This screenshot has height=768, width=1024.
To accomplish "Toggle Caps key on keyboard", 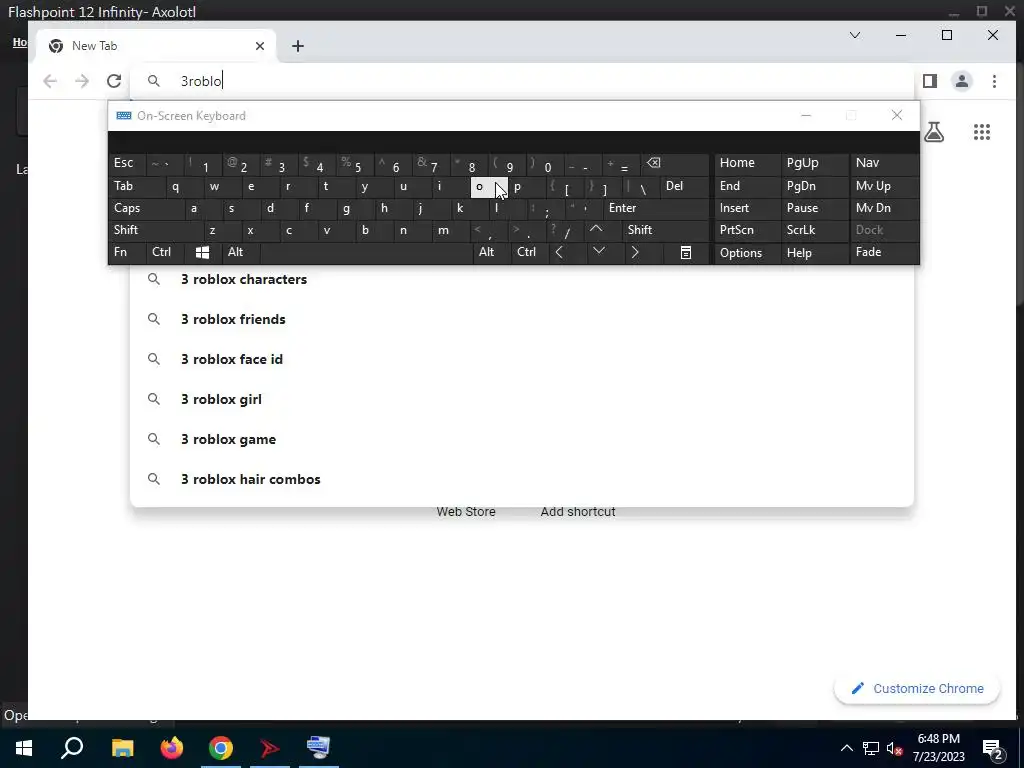I will (x=145, y=208).
